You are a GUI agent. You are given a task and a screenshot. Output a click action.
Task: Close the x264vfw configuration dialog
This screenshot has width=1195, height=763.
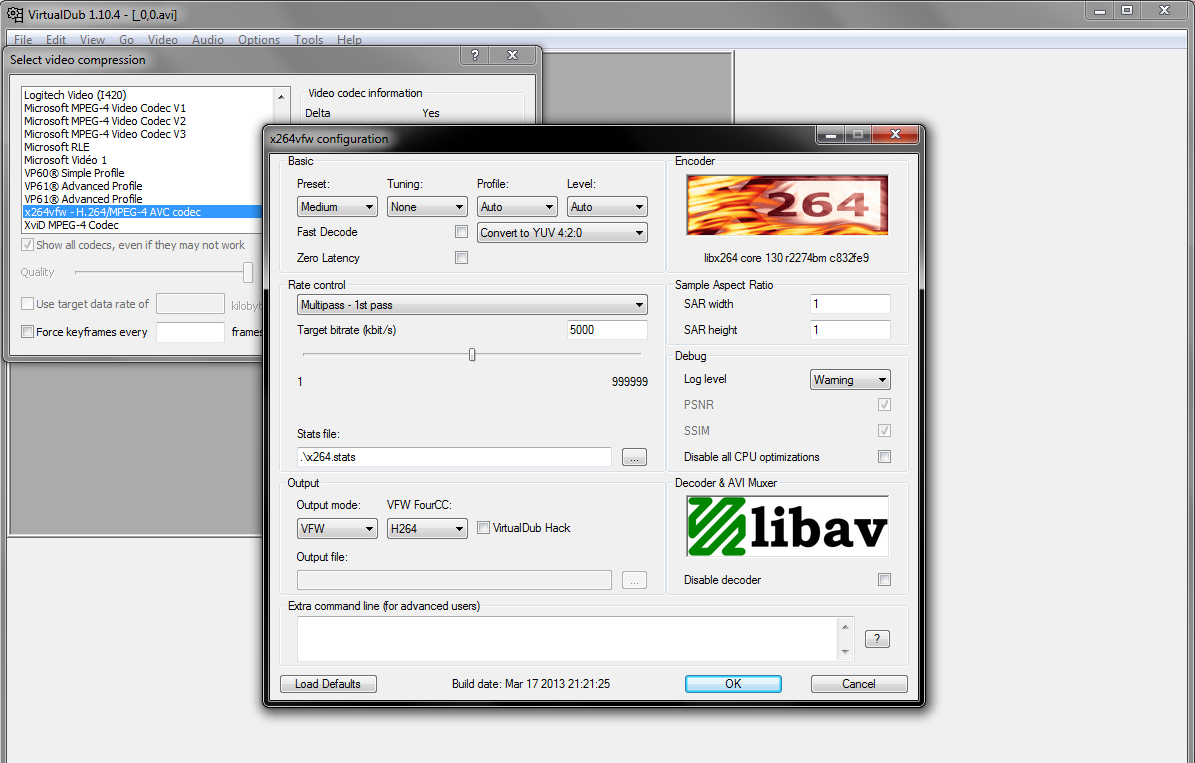pyautogui.click(x=895, y=134)
